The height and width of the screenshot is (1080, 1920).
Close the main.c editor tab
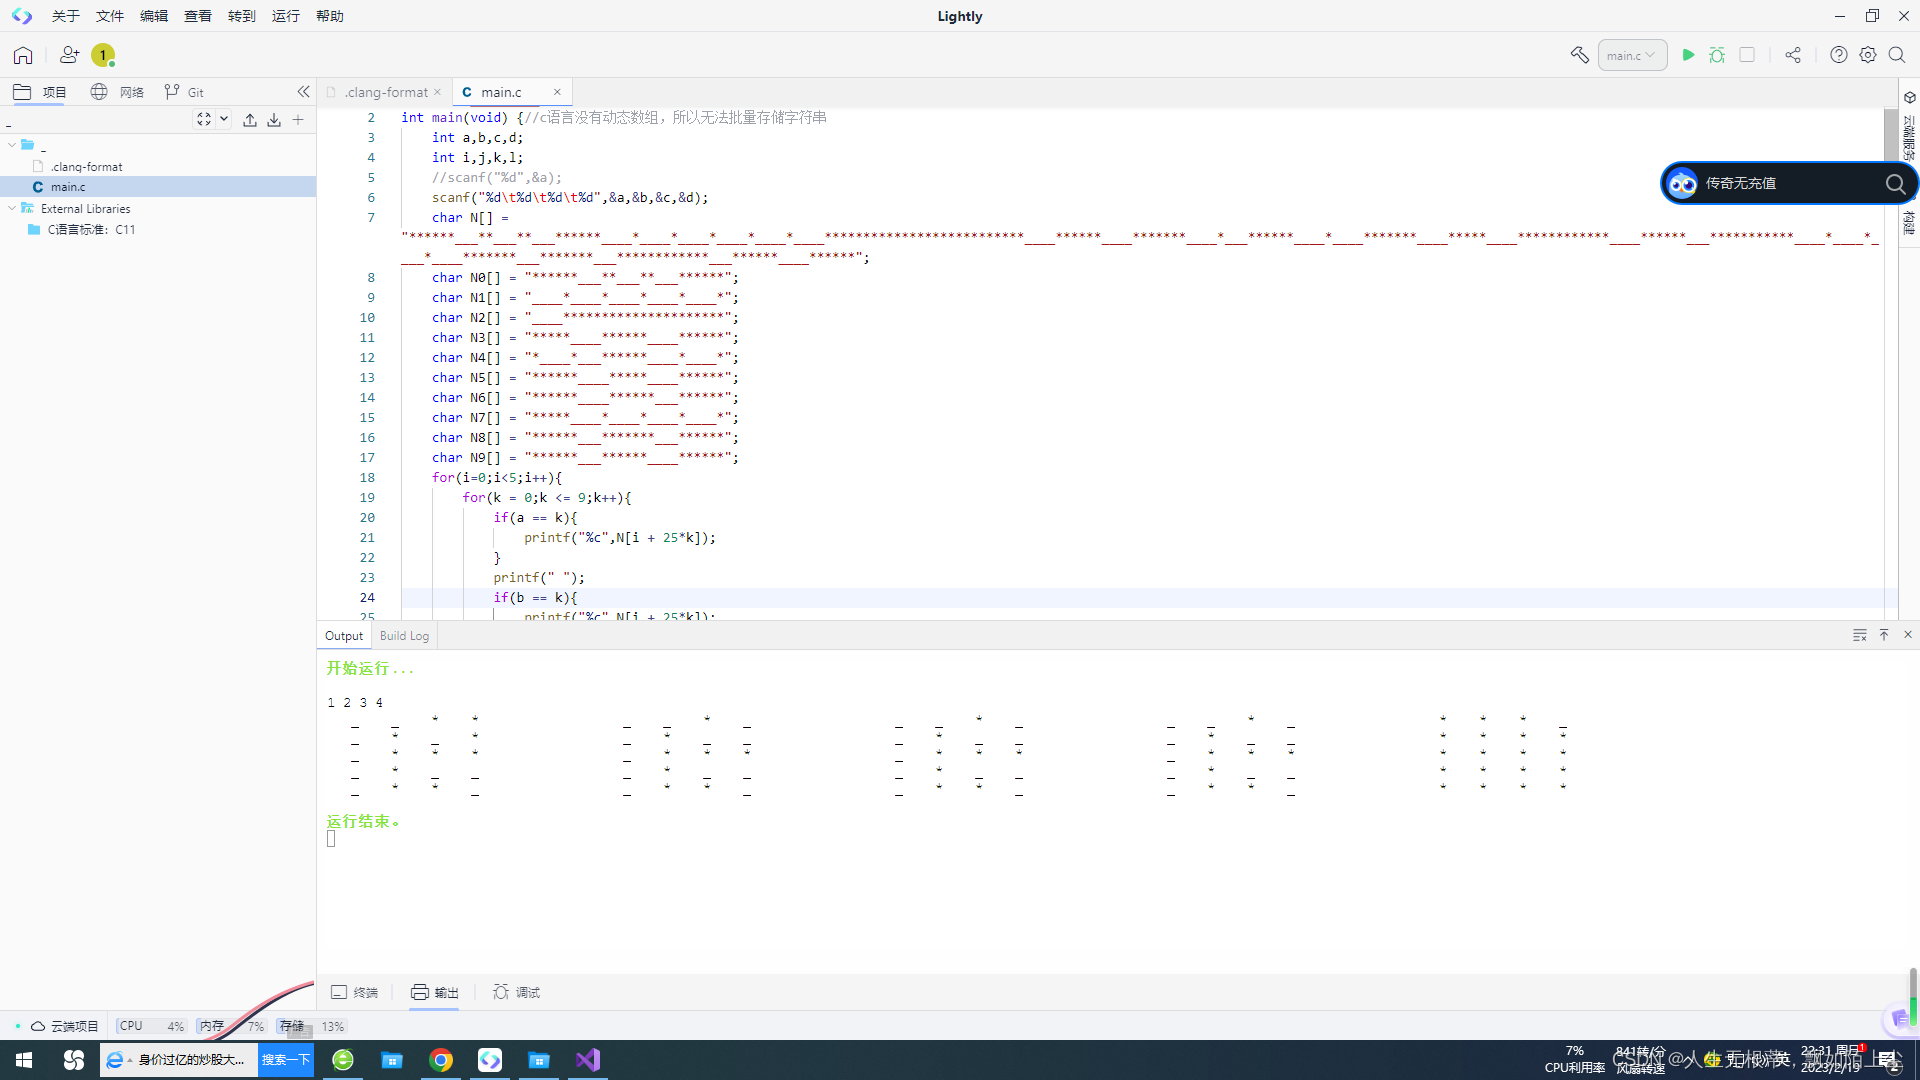(557, 92)
